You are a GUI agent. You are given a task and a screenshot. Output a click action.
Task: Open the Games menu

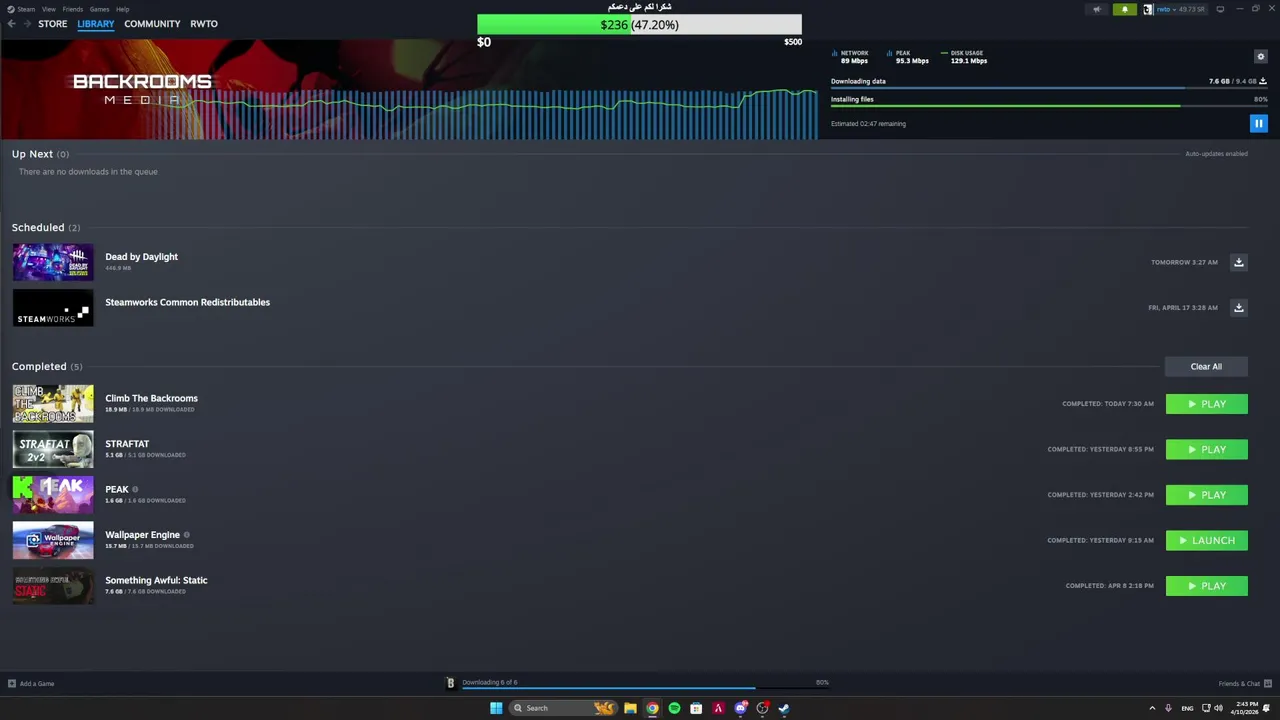tap(99, 9)
